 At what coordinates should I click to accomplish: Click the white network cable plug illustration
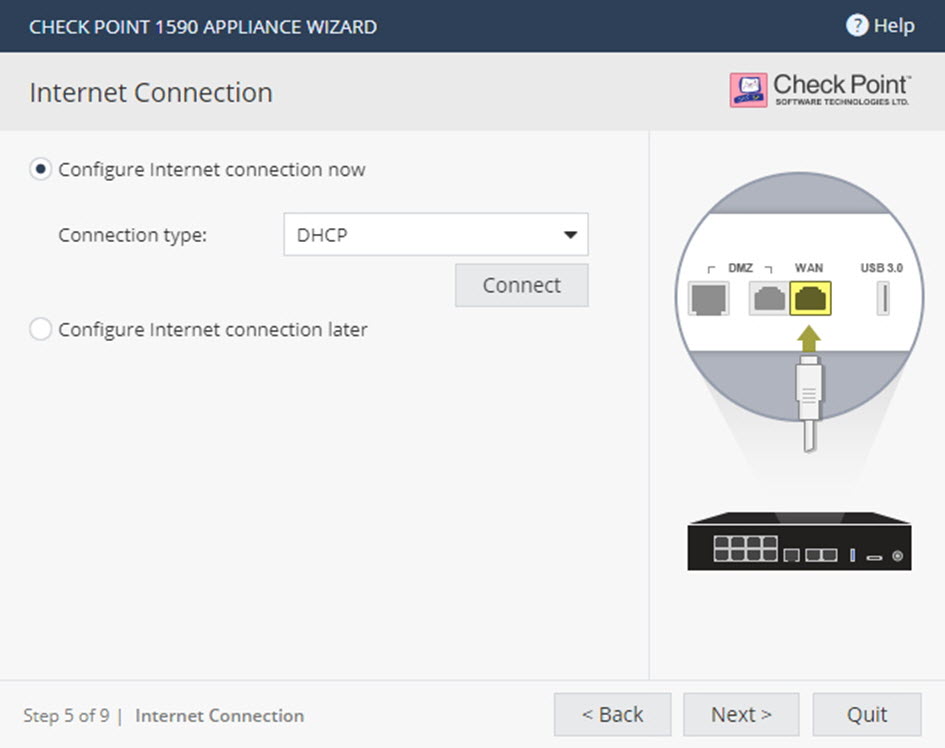(809, 403)
